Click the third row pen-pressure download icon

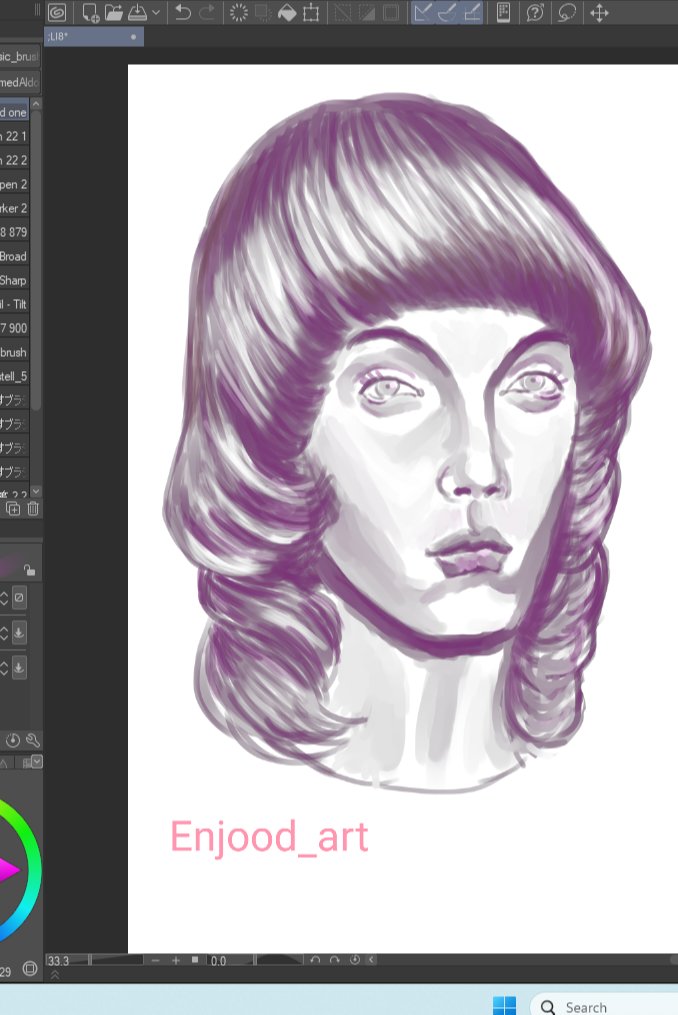coord(19,667)
